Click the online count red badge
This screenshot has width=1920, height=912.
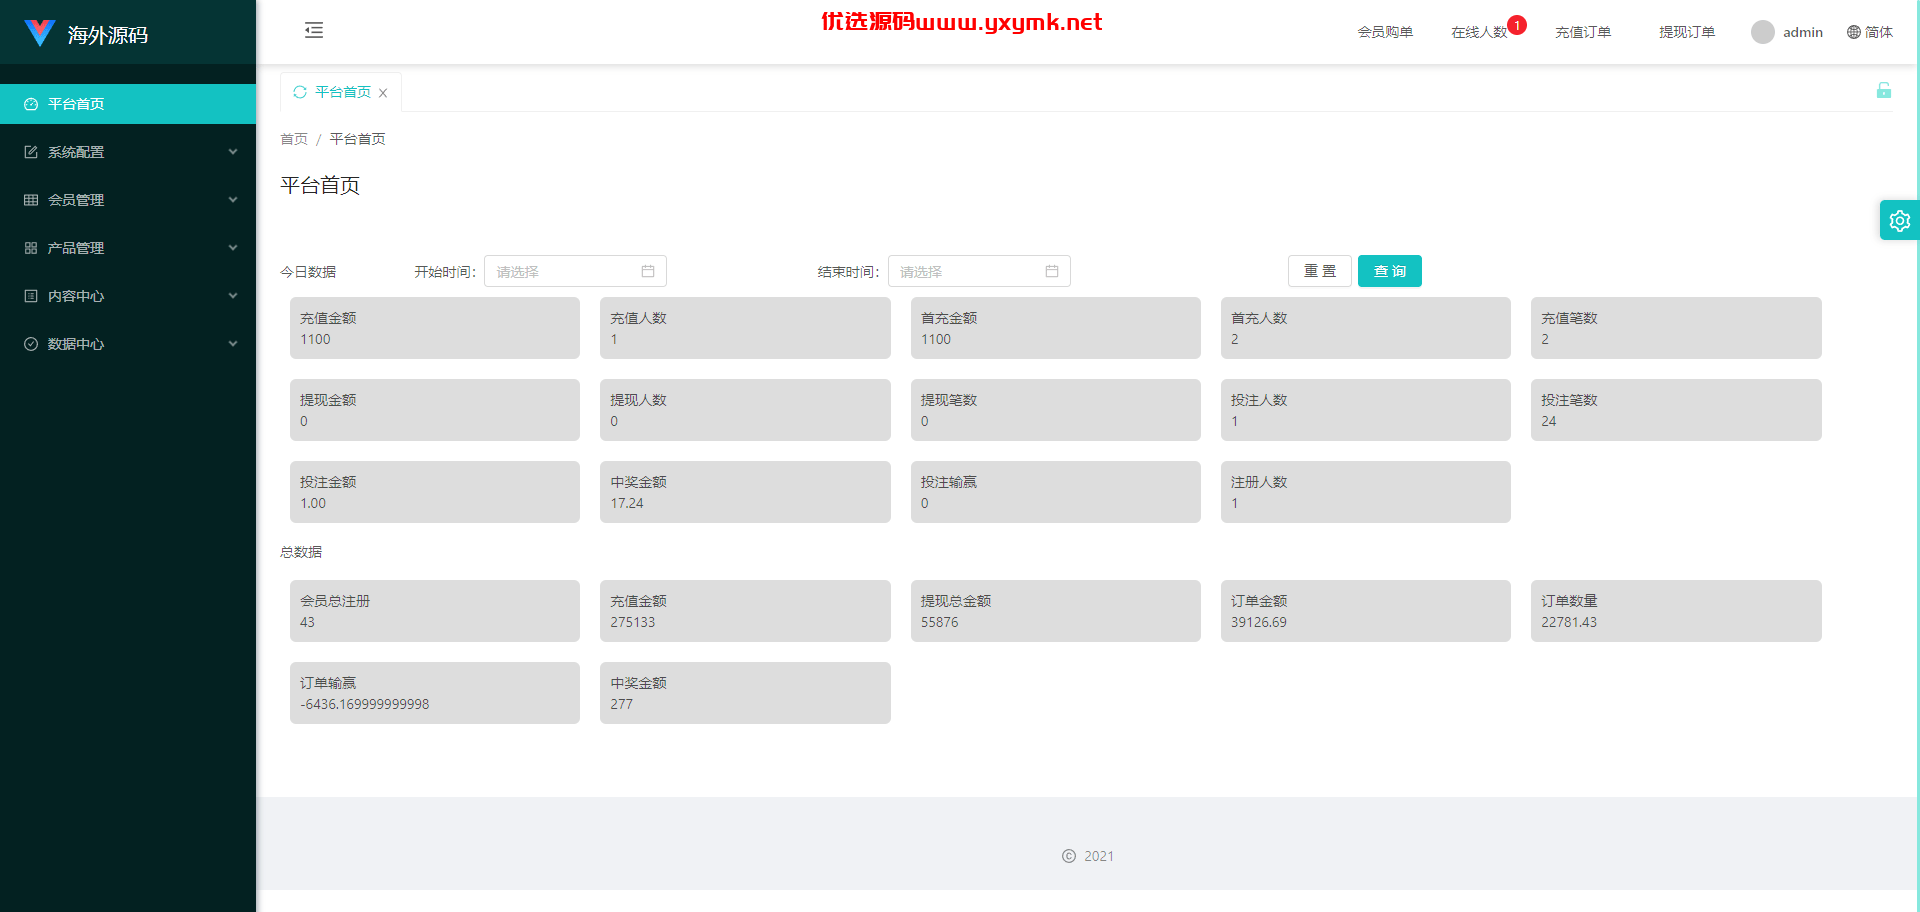coord(1517,25)
